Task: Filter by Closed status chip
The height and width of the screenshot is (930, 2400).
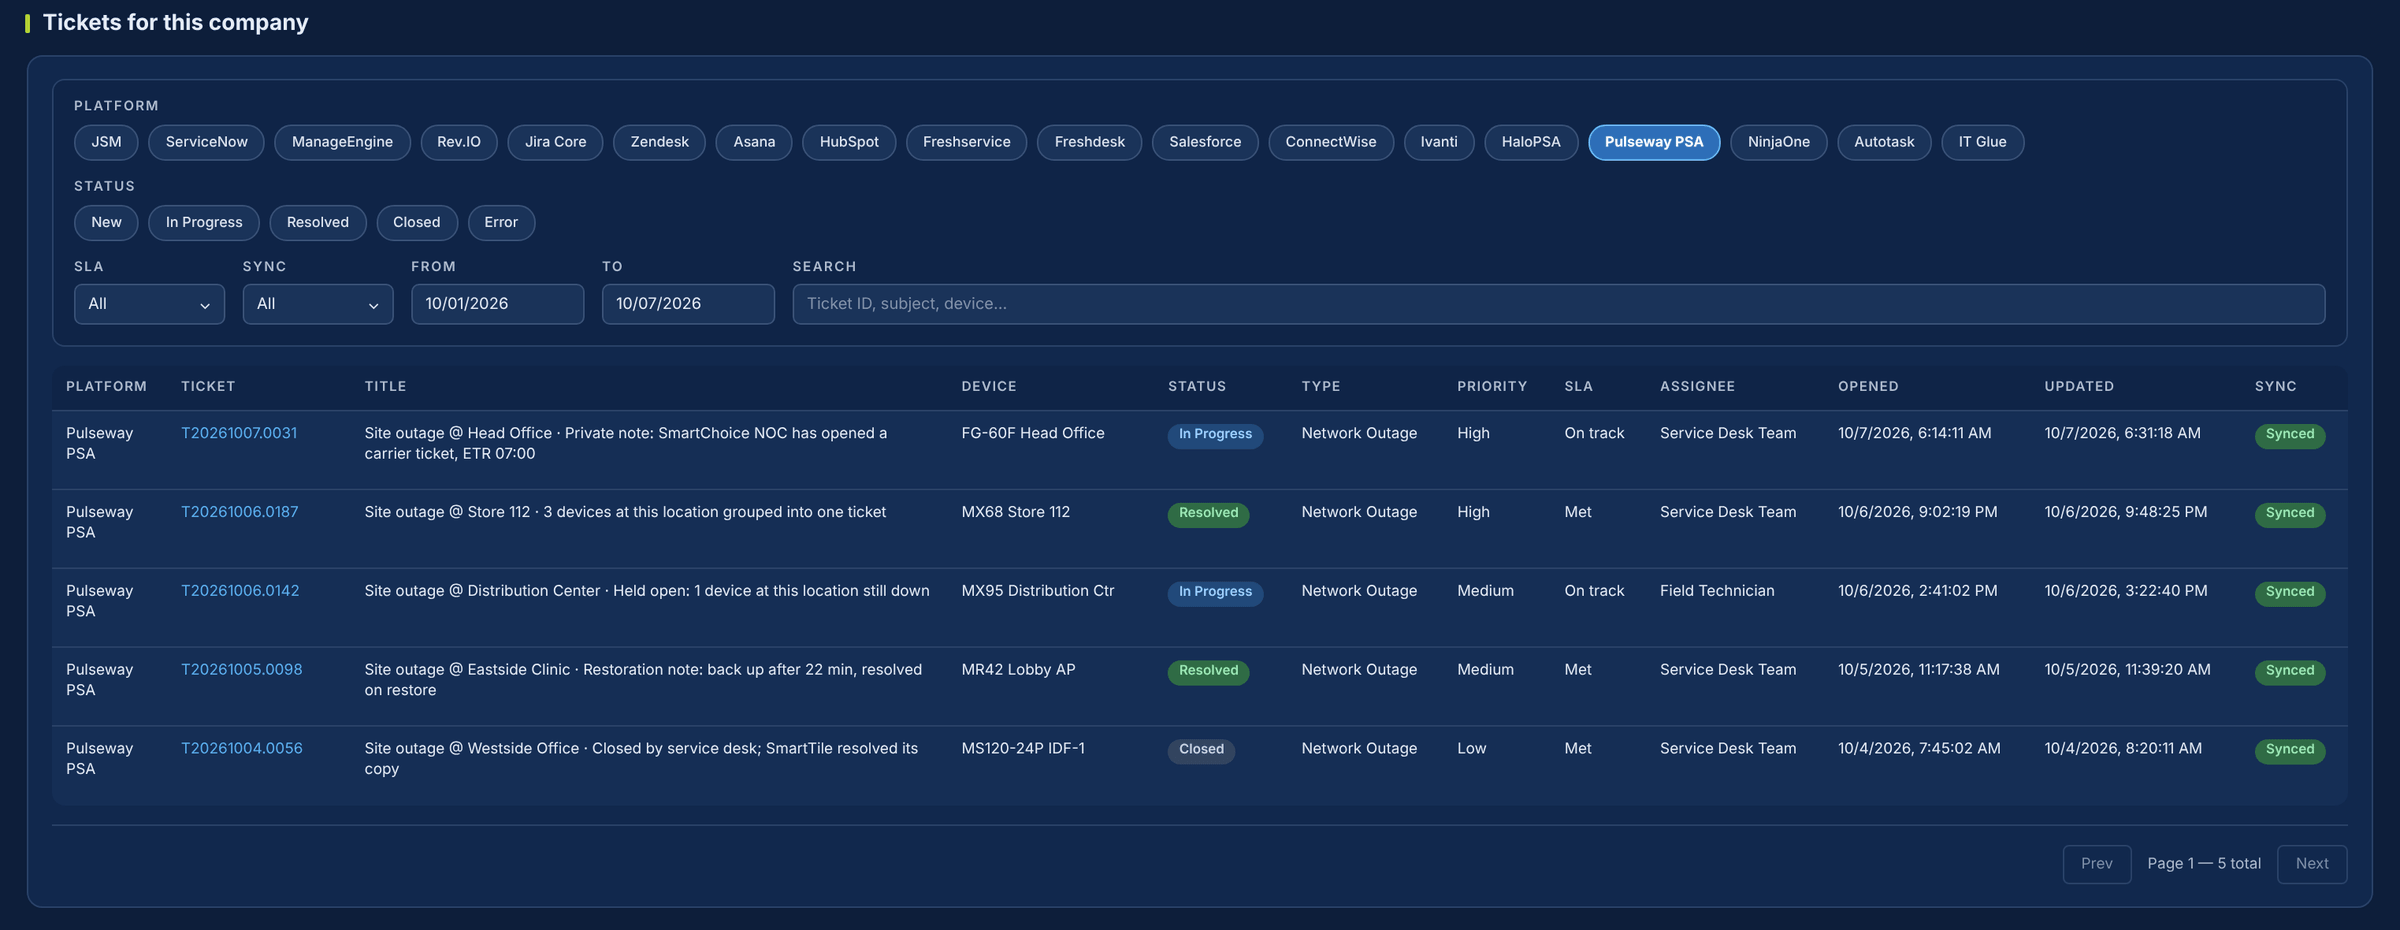Action: coord(417,222)
